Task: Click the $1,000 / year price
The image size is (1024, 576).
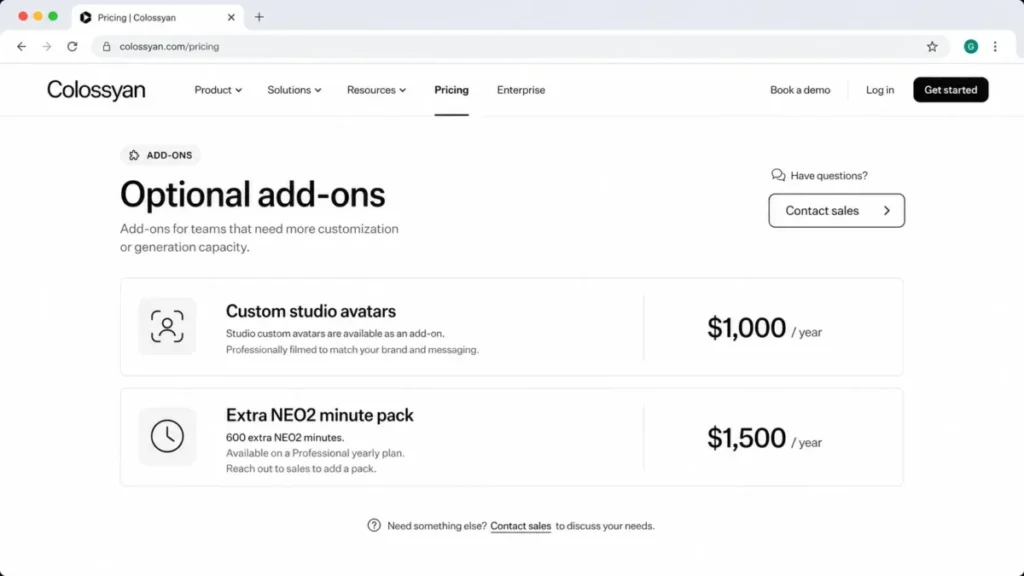Action: [764, 328]
